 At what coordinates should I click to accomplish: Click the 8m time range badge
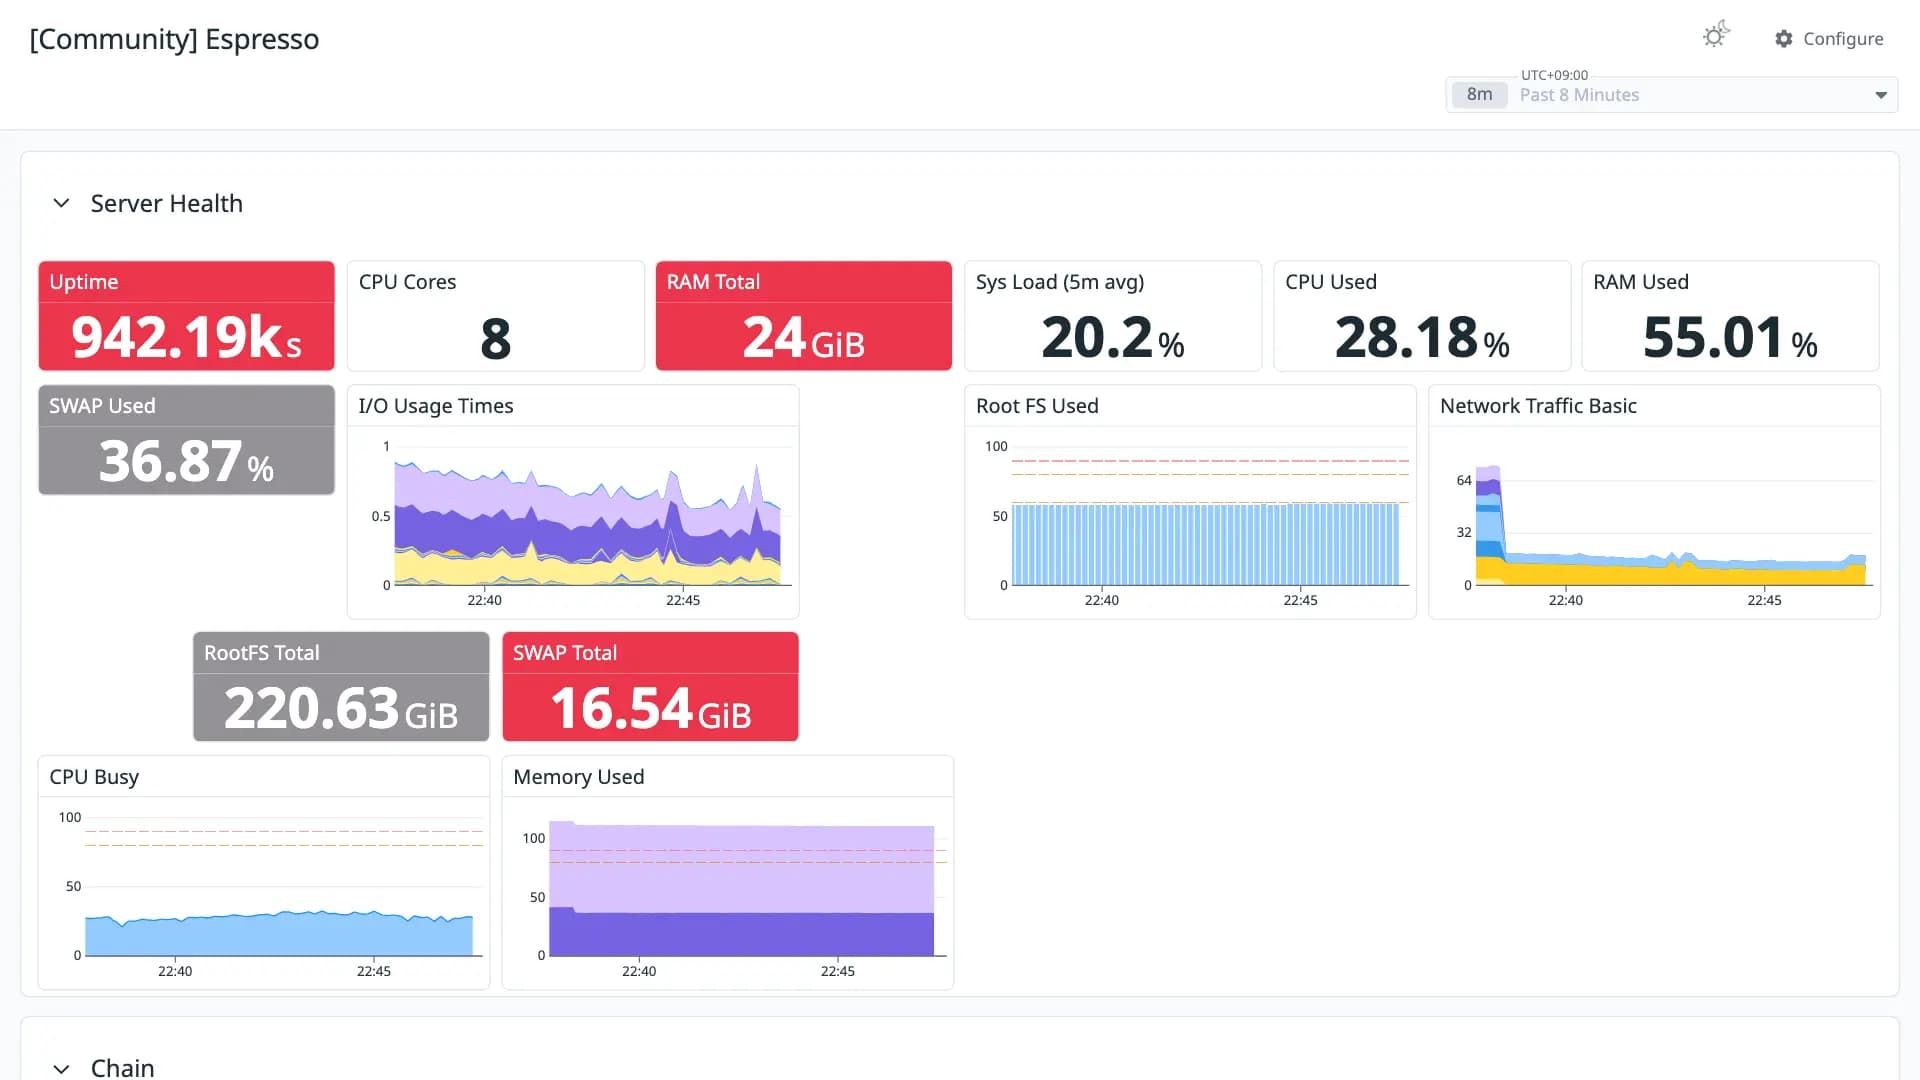1479,95
